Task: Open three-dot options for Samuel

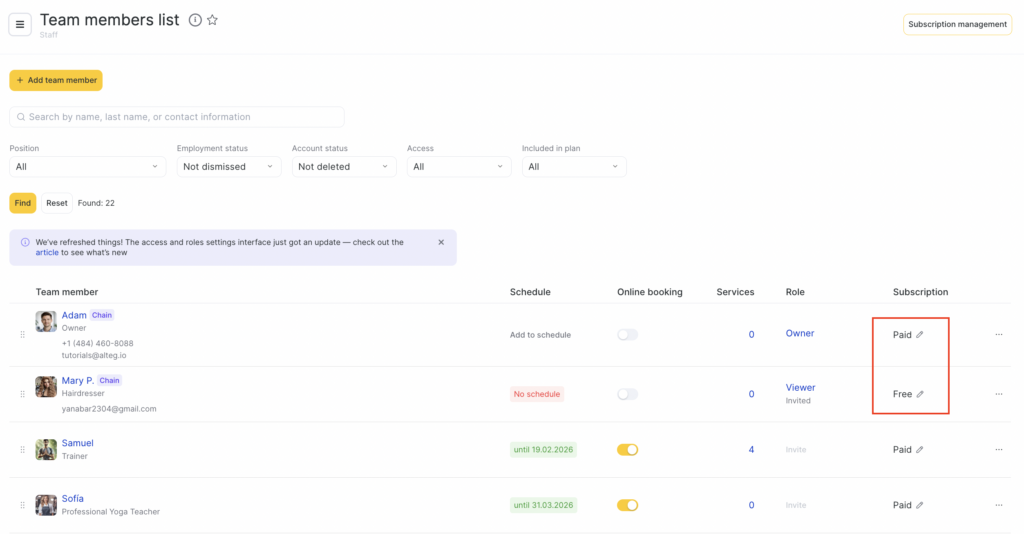Action: 998,450
